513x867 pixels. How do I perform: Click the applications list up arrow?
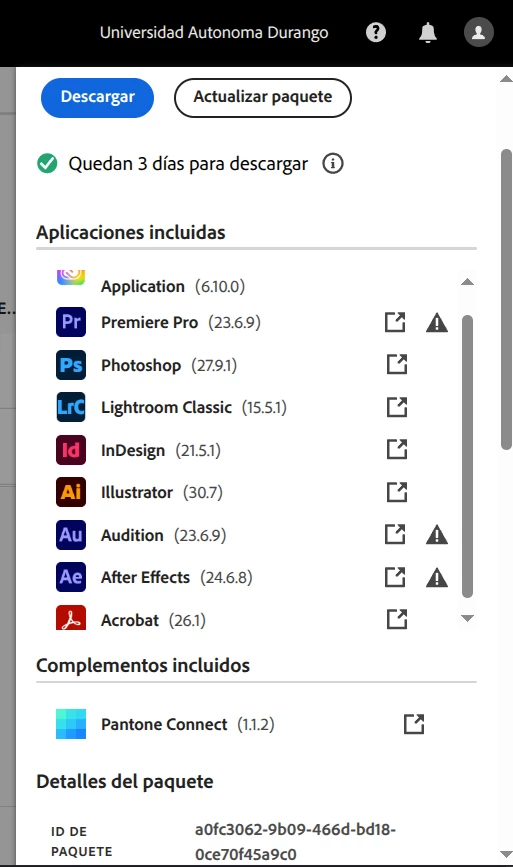tap(467, 282)
